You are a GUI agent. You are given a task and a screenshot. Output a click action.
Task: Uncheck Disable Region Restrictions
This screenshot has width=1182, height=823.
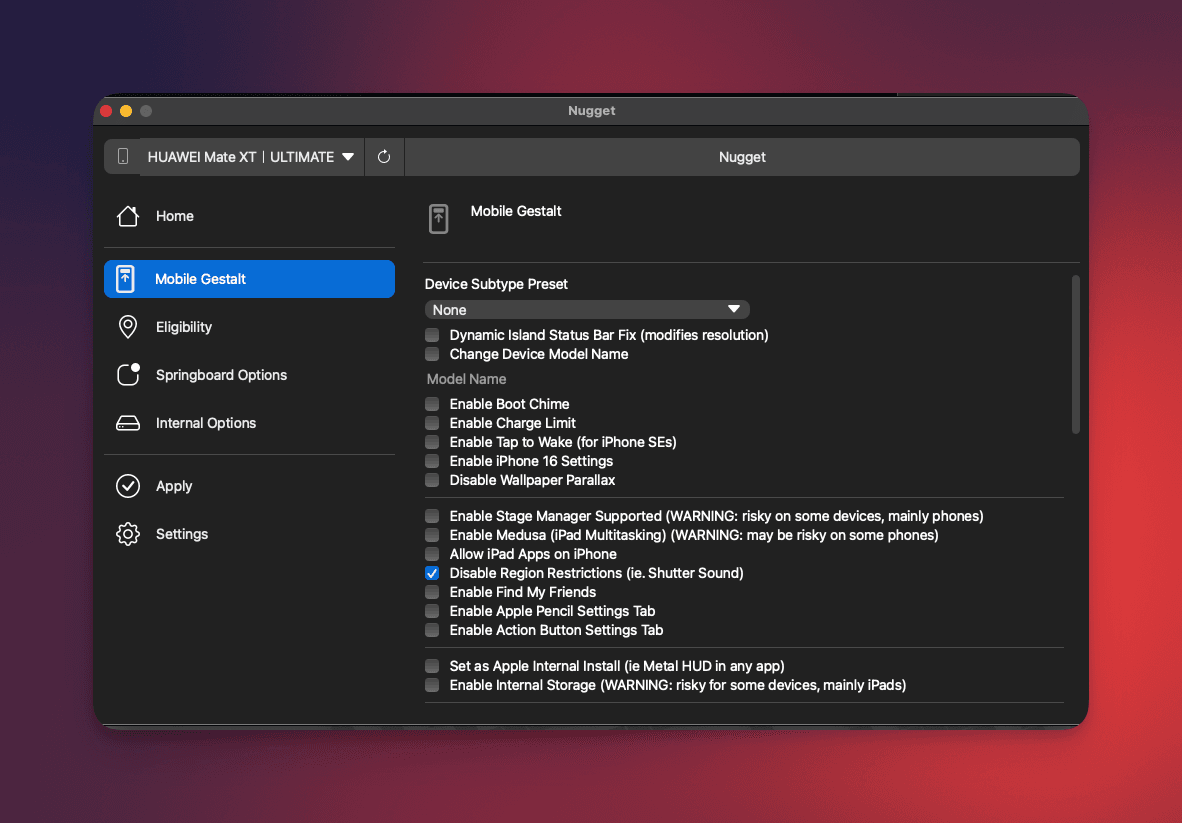tap(432, 573)
